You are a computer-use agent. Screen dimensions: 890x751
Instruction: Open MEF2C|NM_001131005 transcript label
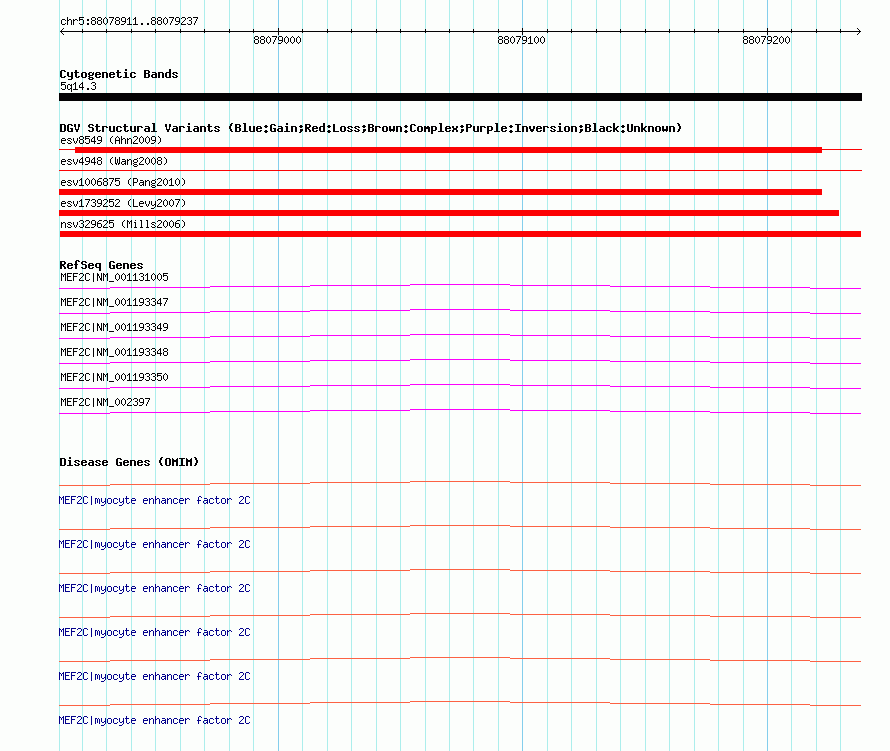[x=114, y=278]
